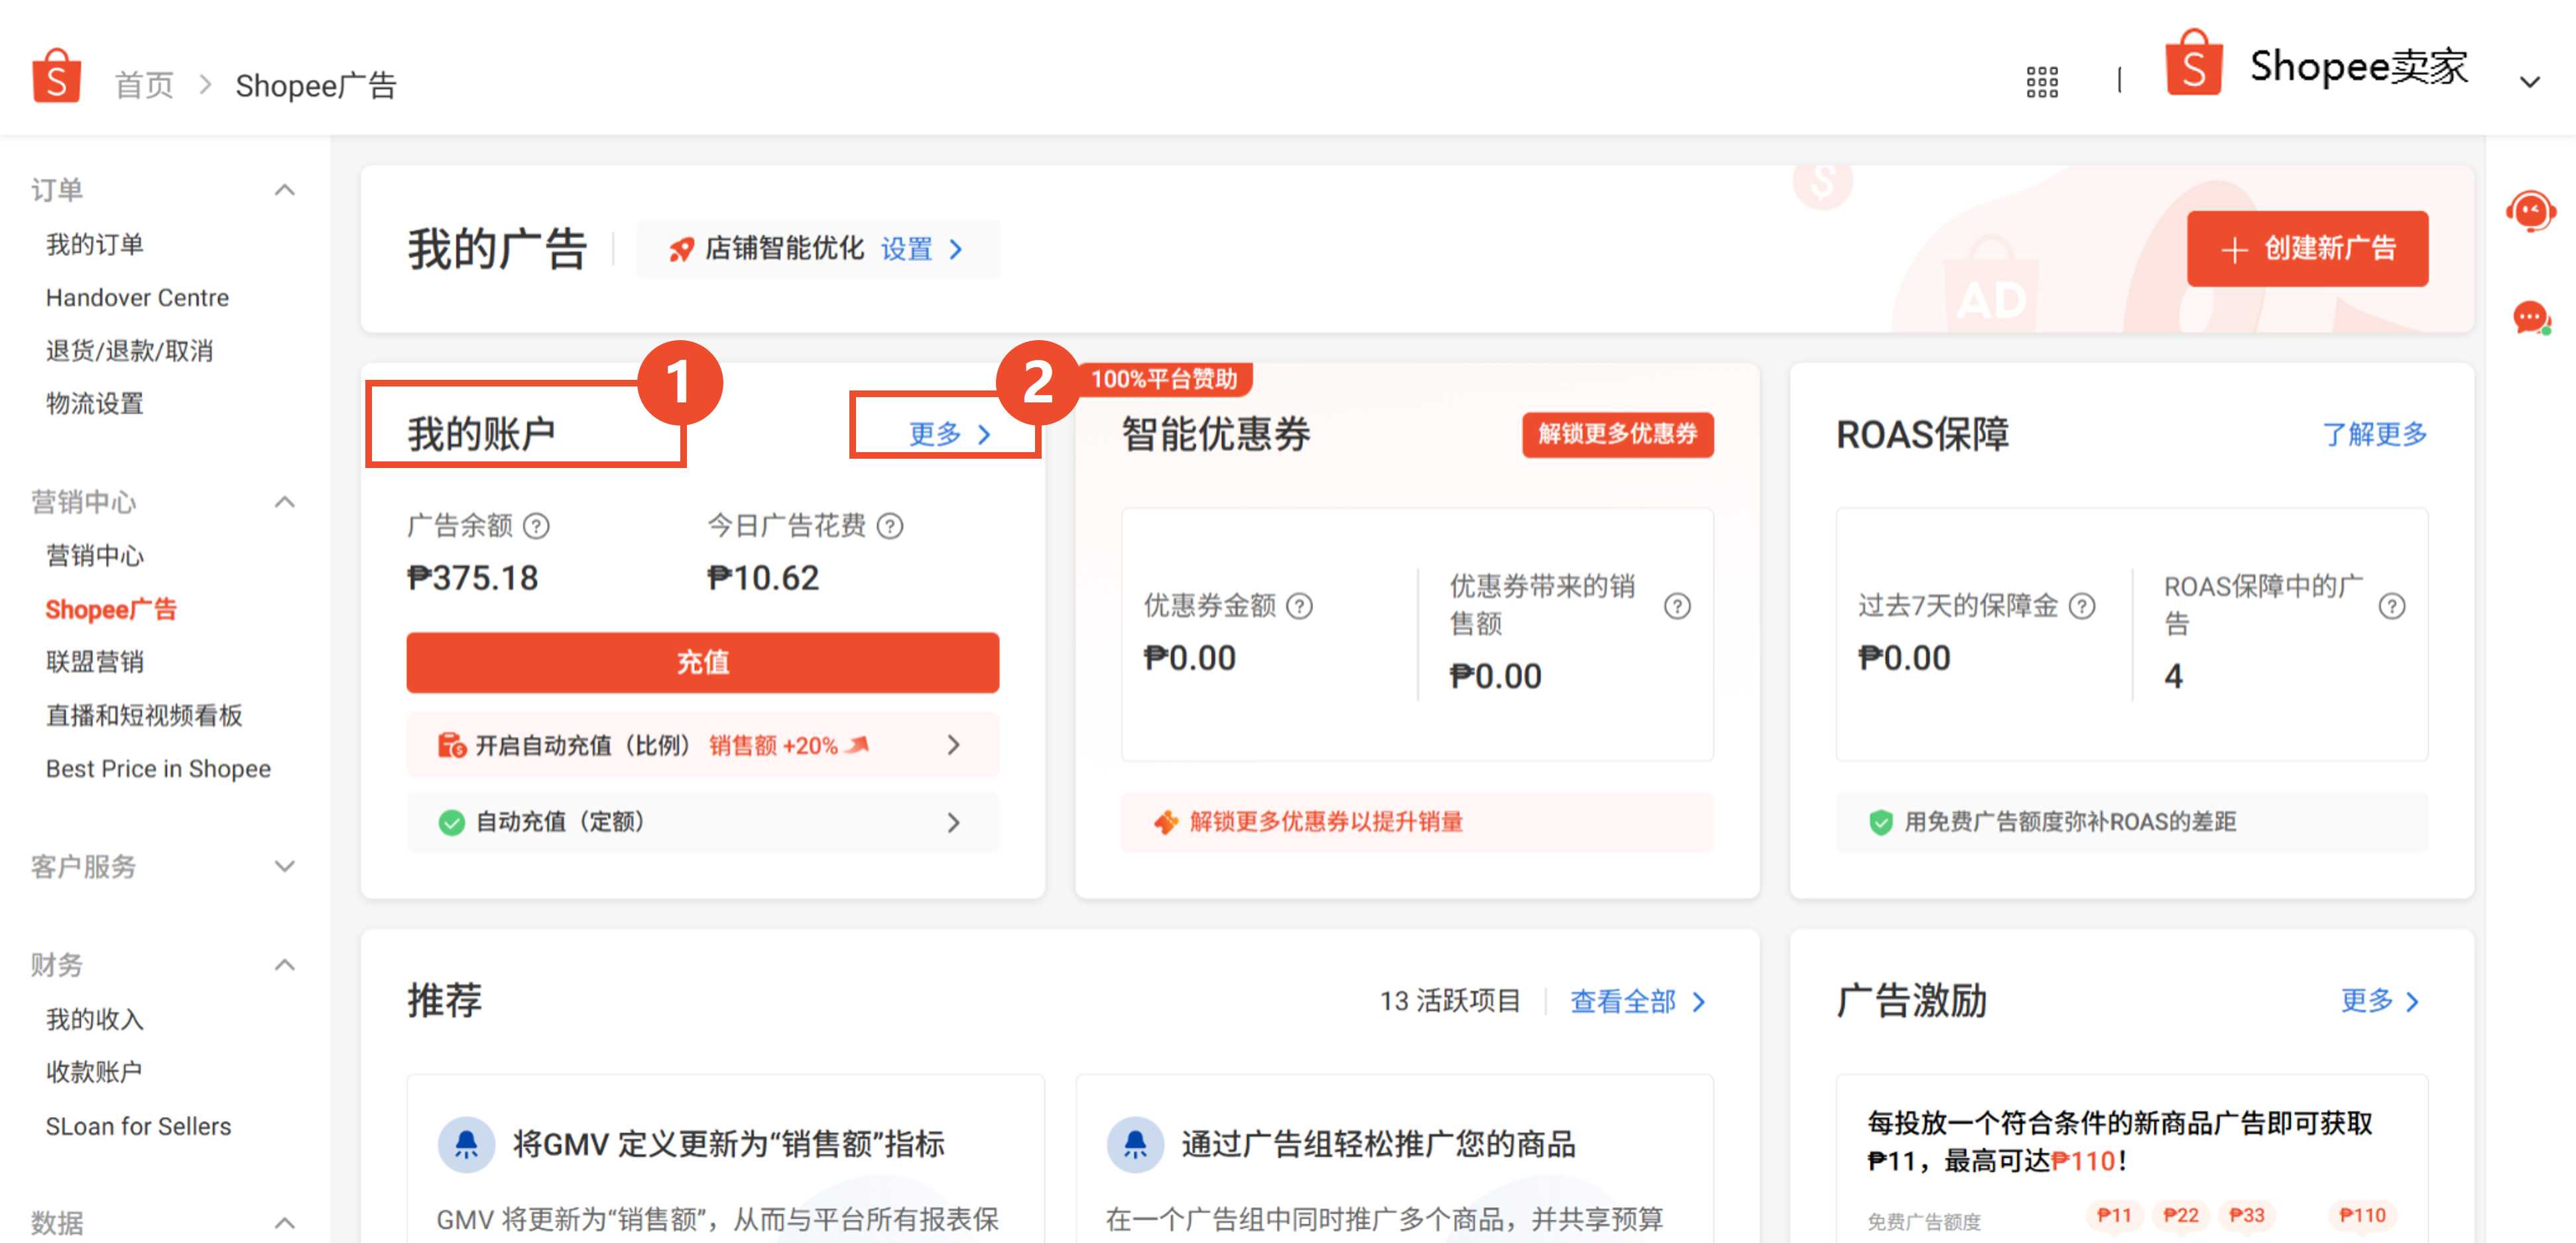Open SLoan for Sellers sidebar item
The image size is (2576, 1243).
click(138, 1126)
